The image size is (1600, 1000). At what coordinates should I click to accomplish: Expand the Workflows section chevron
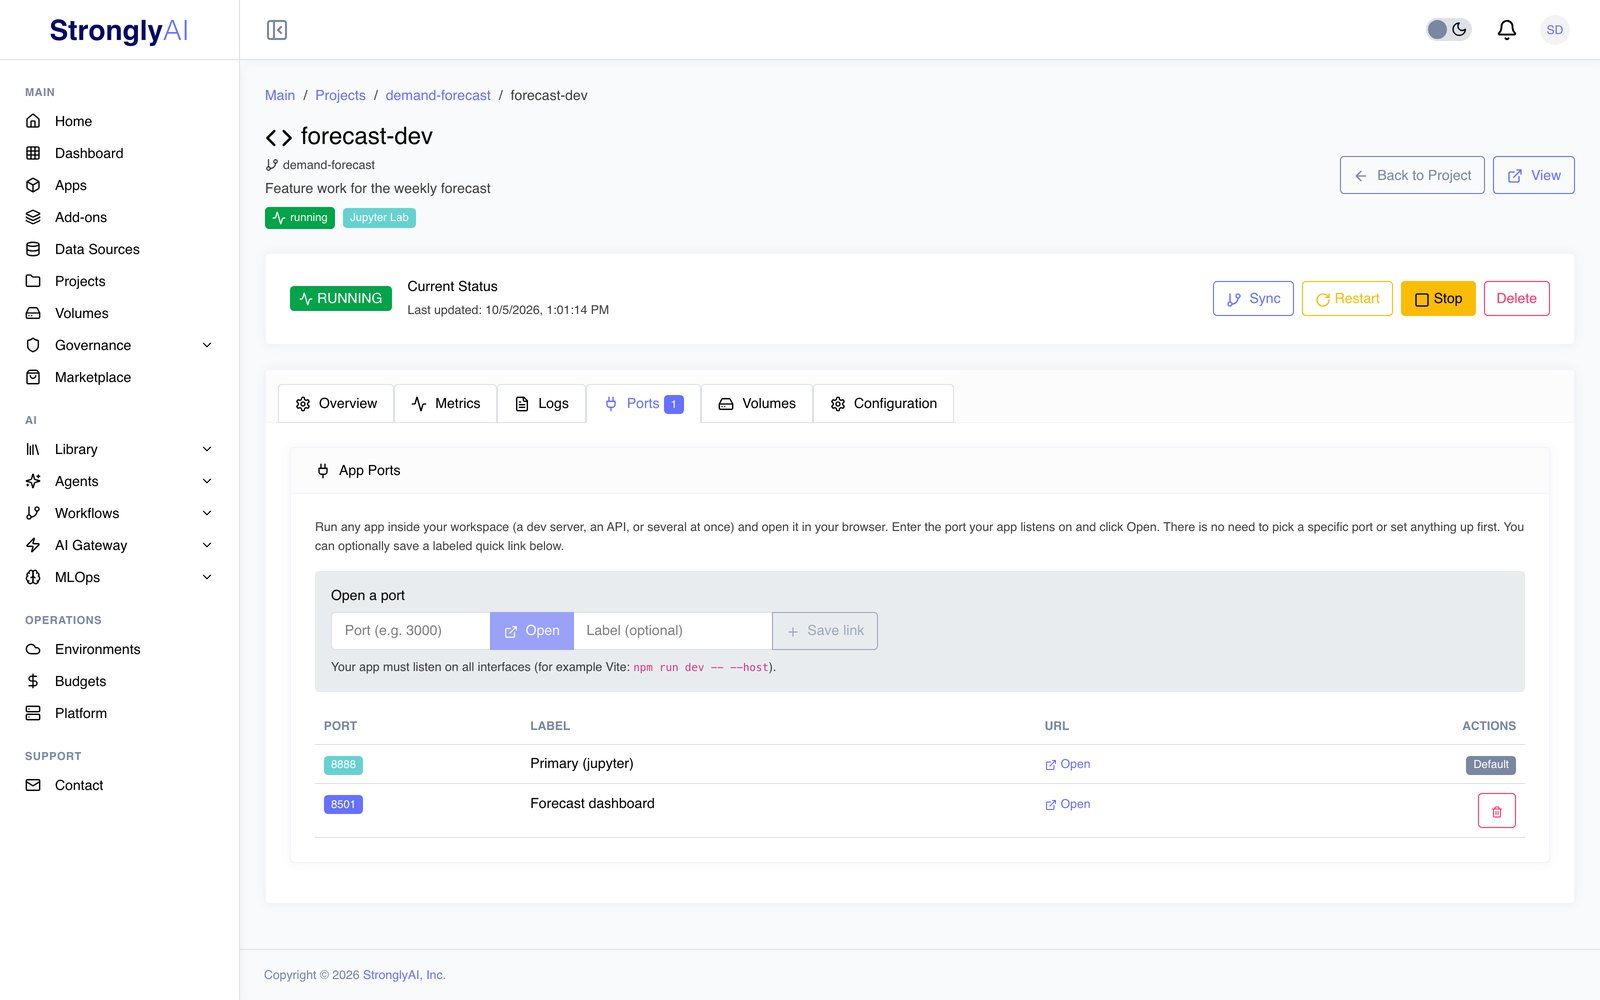click(207, 513)
